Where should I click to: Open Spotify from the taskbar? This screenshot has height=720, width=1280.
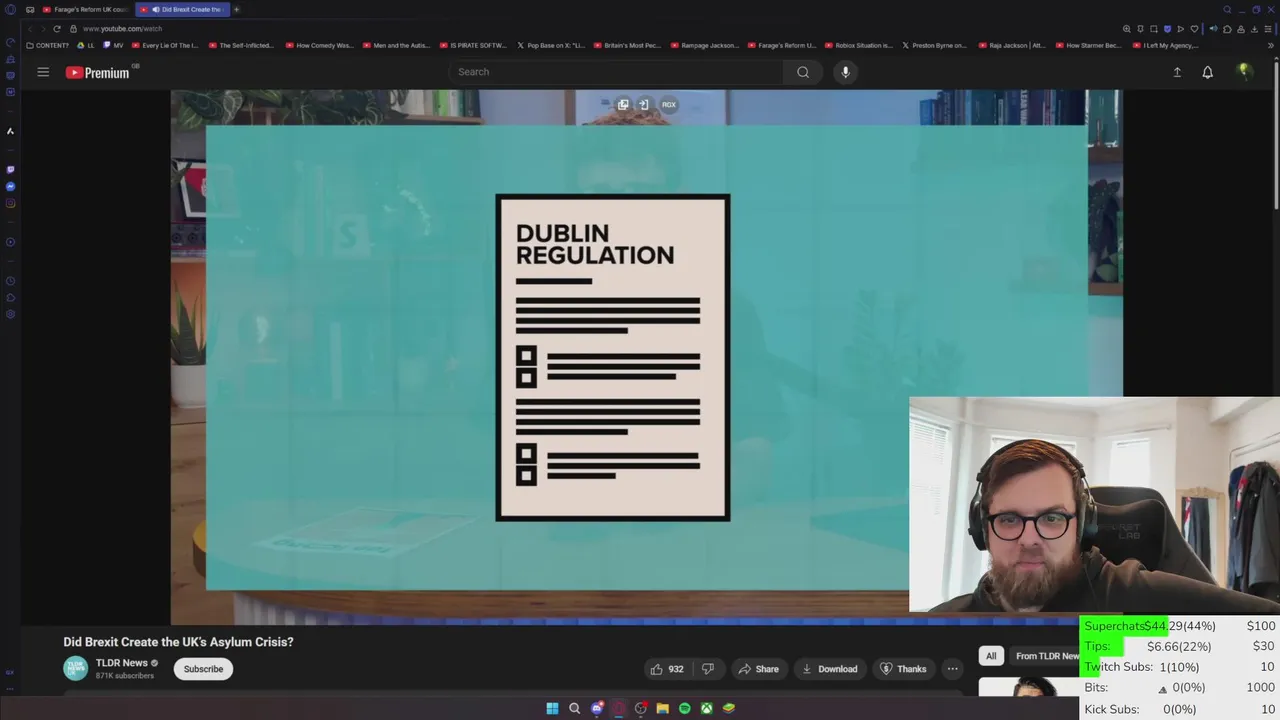(x=685, y=708)
